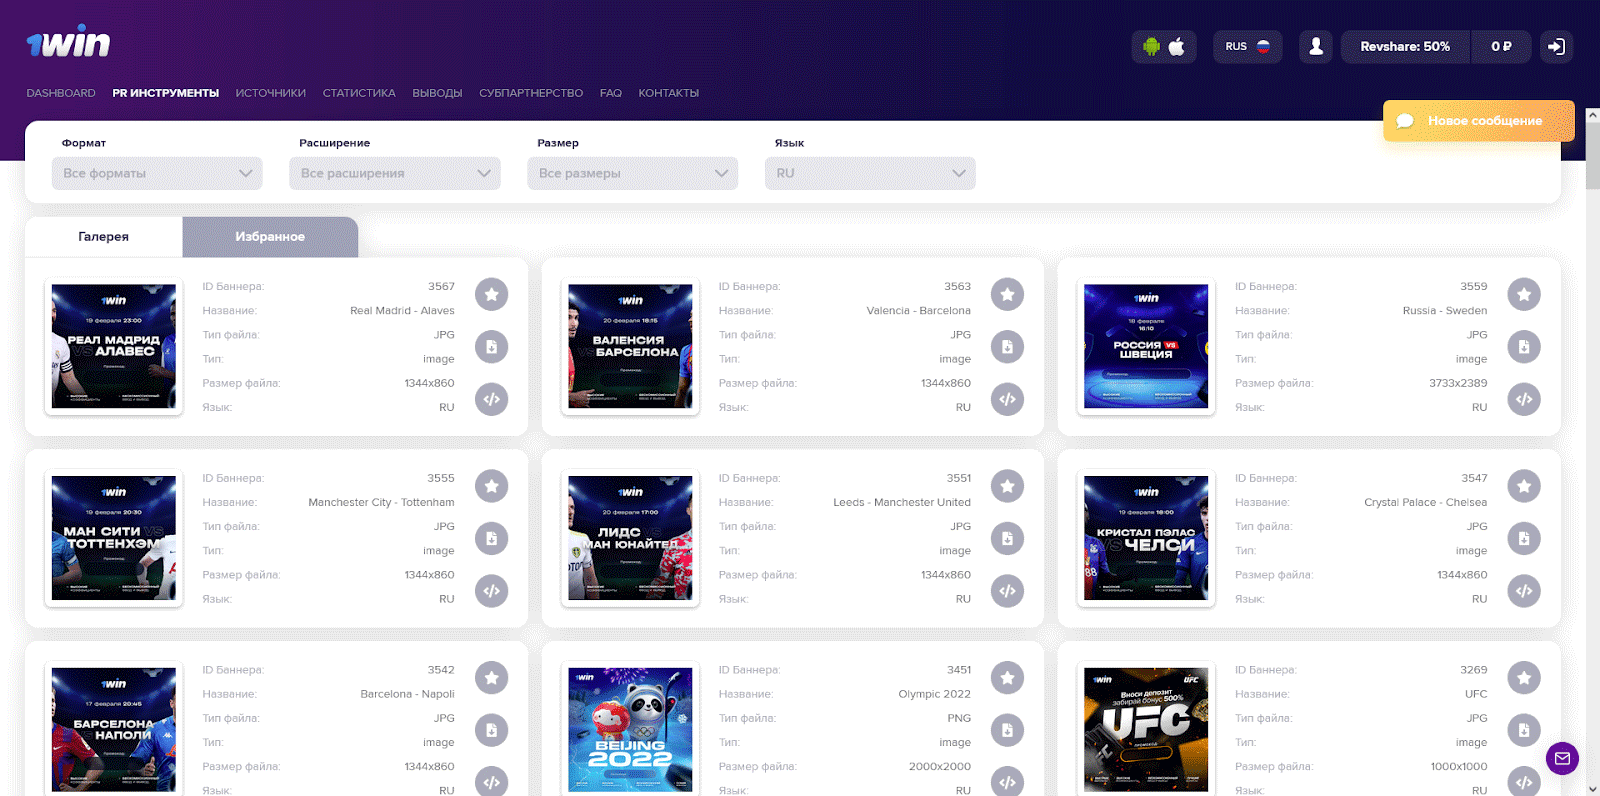The width and height of the screenshot is (1600, 796).
Task: Open КОНТАКТЫ menu item
Action: [669, 93]
